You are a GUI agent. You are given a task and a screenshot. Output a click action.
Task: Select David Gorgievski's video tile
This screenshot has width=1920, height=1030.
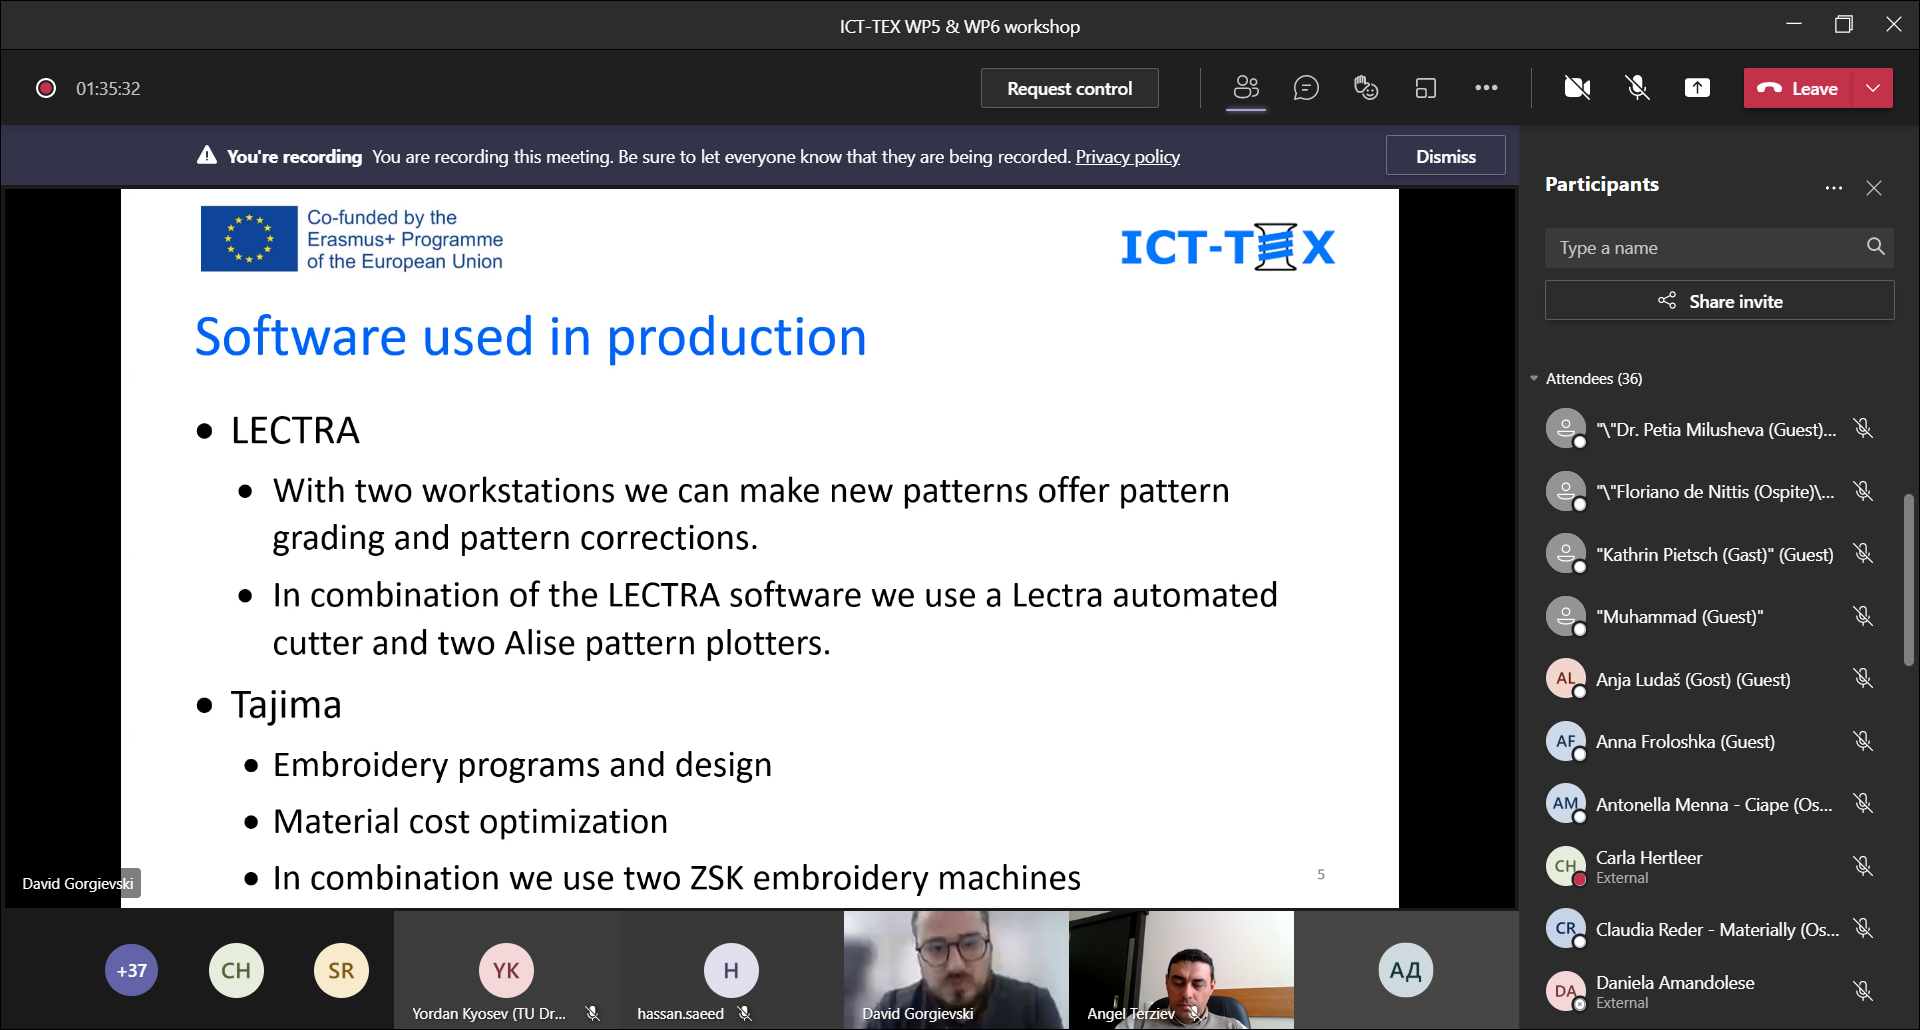[956, 969]
